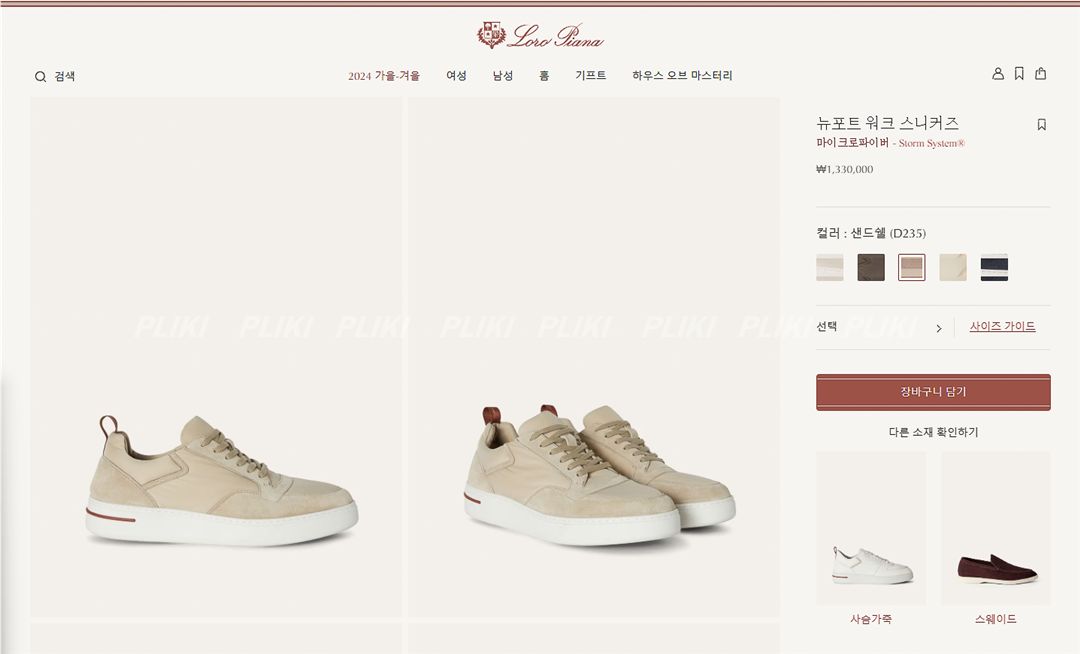Open the 2024 가을-겨울 menu
This screenshot has width=1080, height=654.
coord(384,76)
